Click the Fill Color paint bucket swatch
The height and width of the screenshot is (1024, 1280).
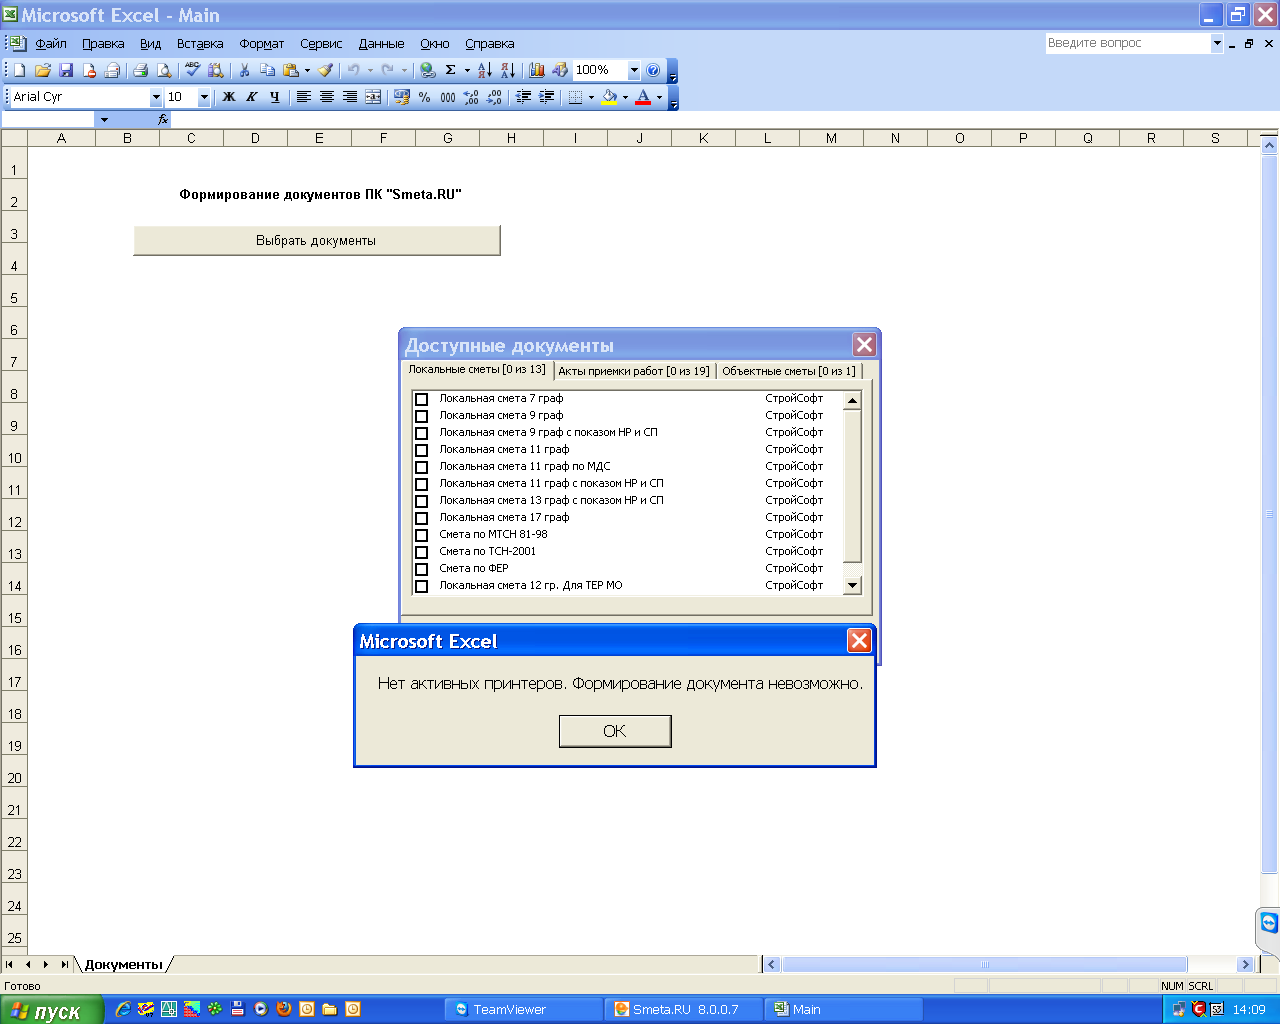(609, 97)
